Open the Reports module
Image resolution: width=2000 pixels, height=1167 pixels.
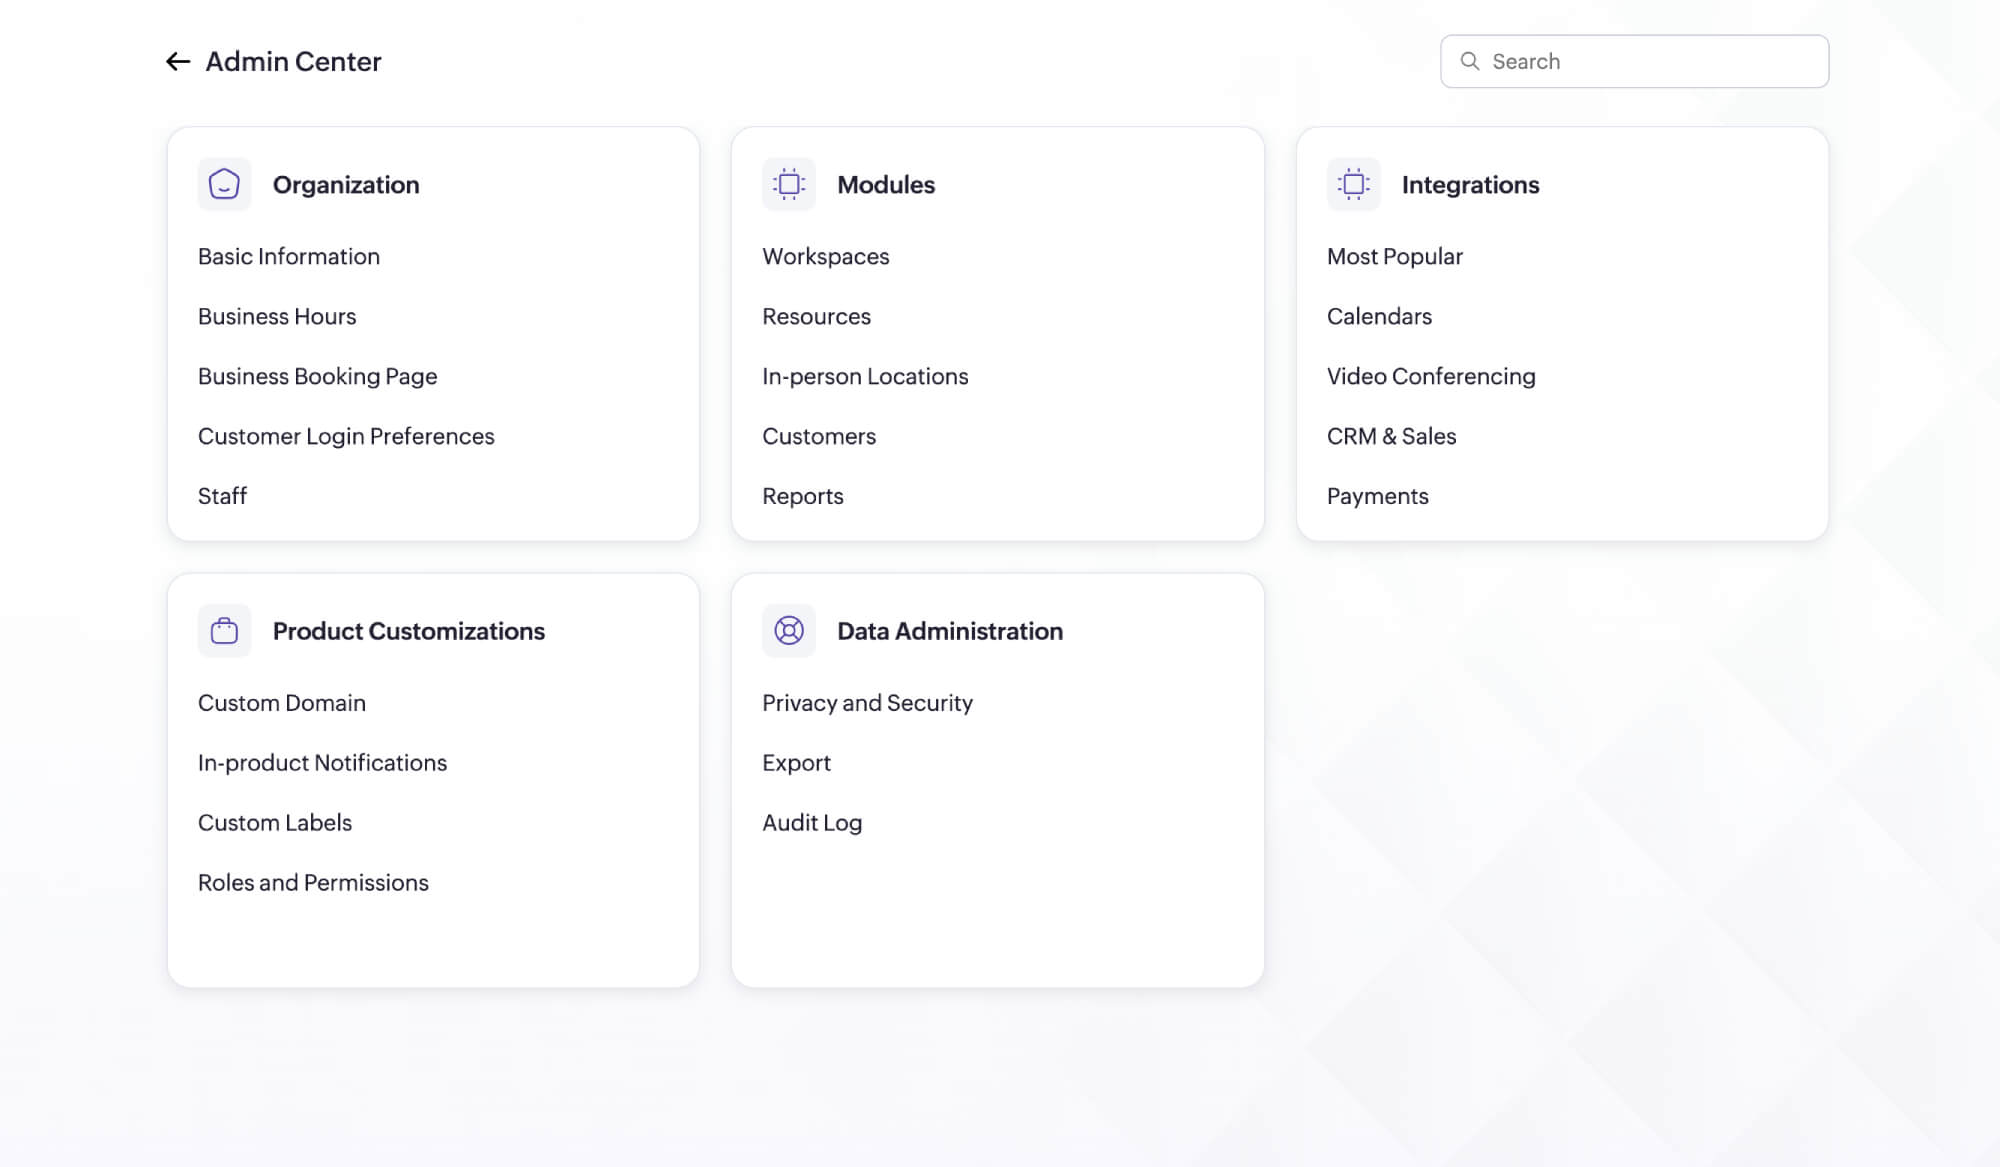pos(803,497)
